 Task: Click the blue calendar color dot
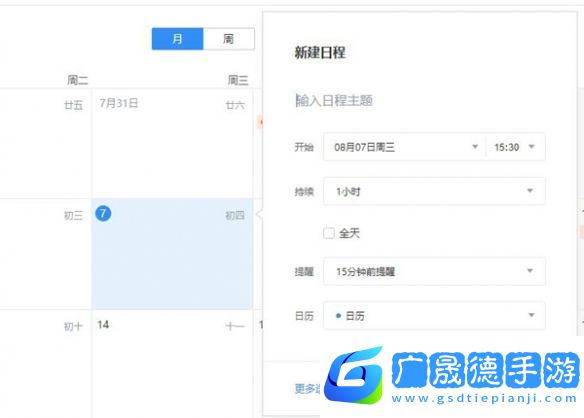coord(338,316)
